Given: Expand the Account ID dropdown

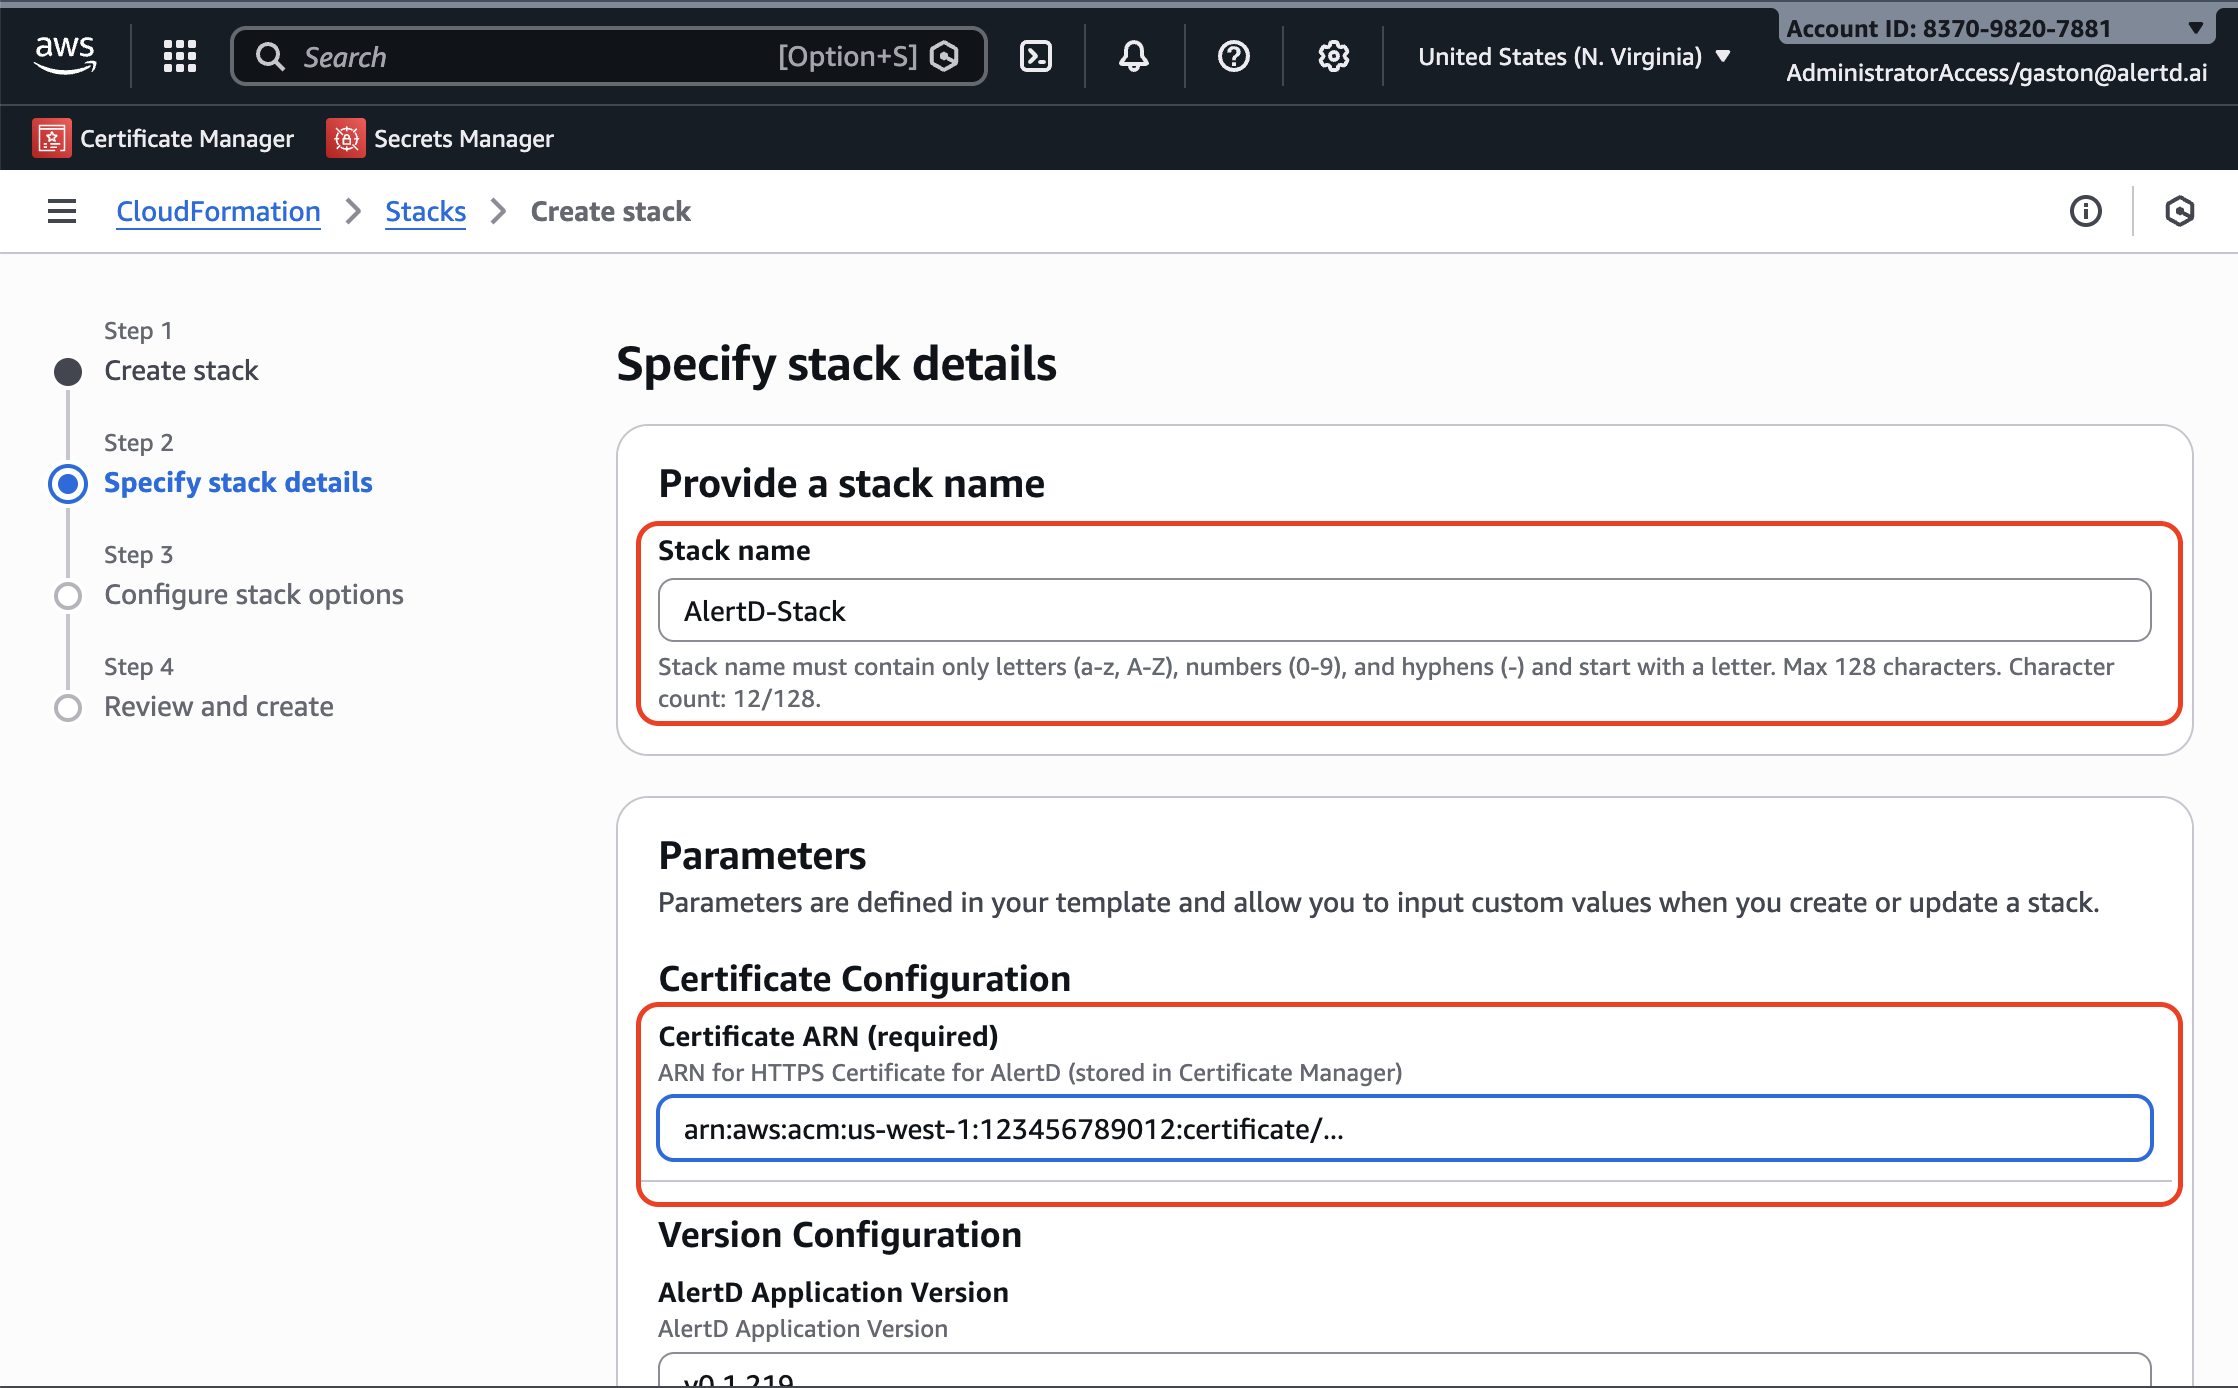Looking at the screenshot, I should 2196,28.
